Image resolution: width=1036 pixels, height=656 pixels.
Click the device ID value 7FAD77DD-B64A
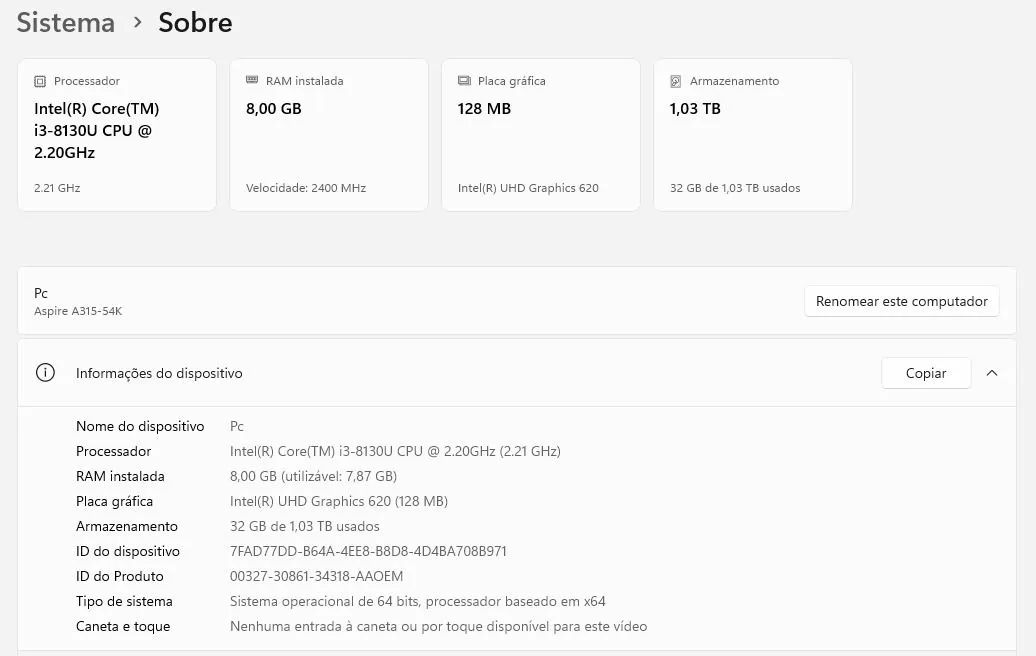point(368,551)
